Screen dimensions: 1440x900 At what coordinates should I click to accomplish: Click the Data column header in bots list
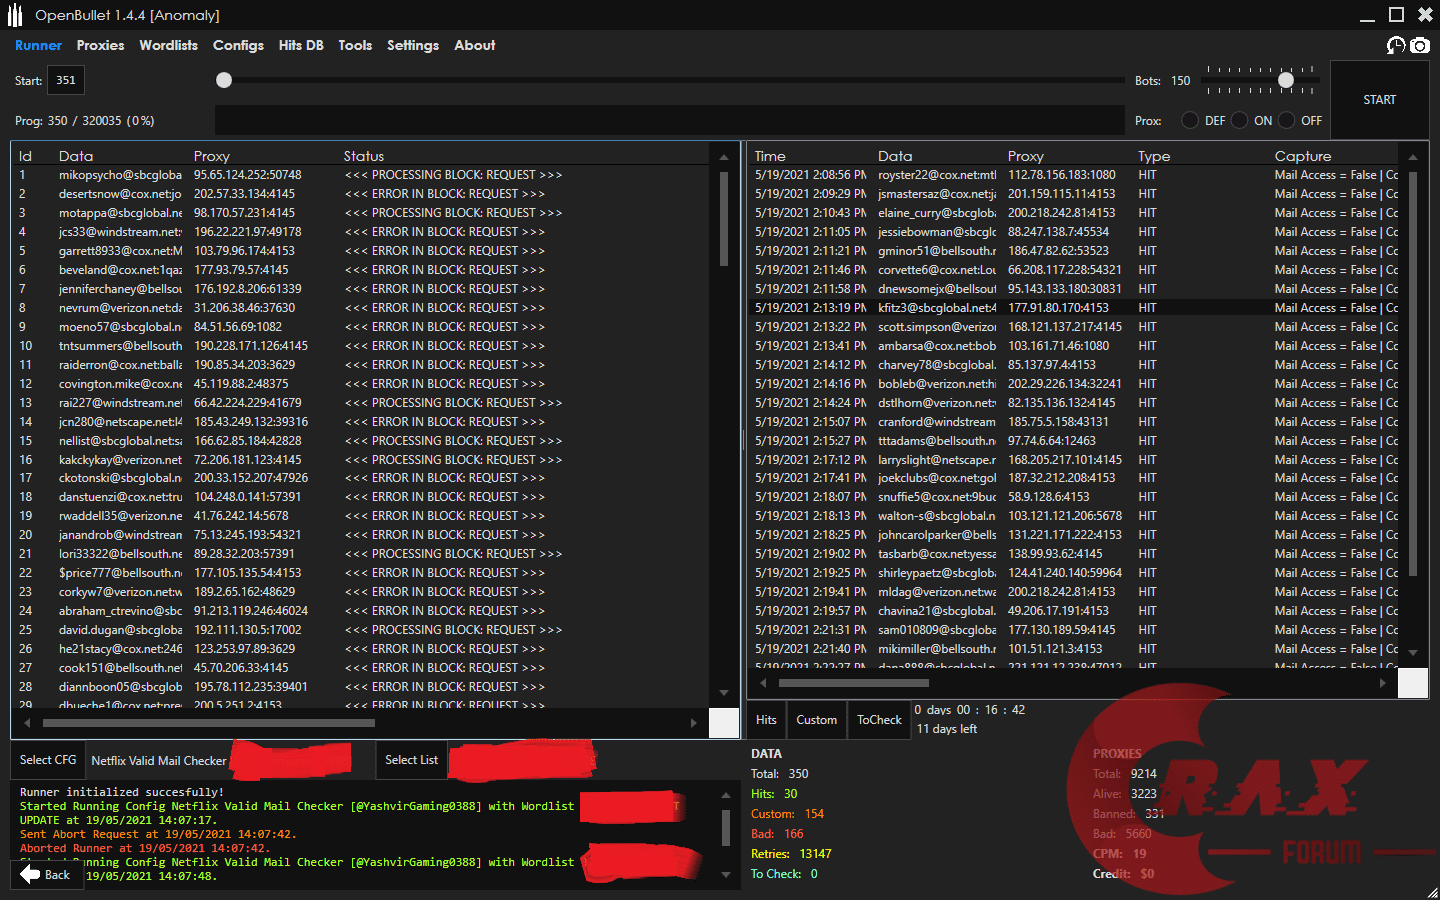tap(76, 156)
